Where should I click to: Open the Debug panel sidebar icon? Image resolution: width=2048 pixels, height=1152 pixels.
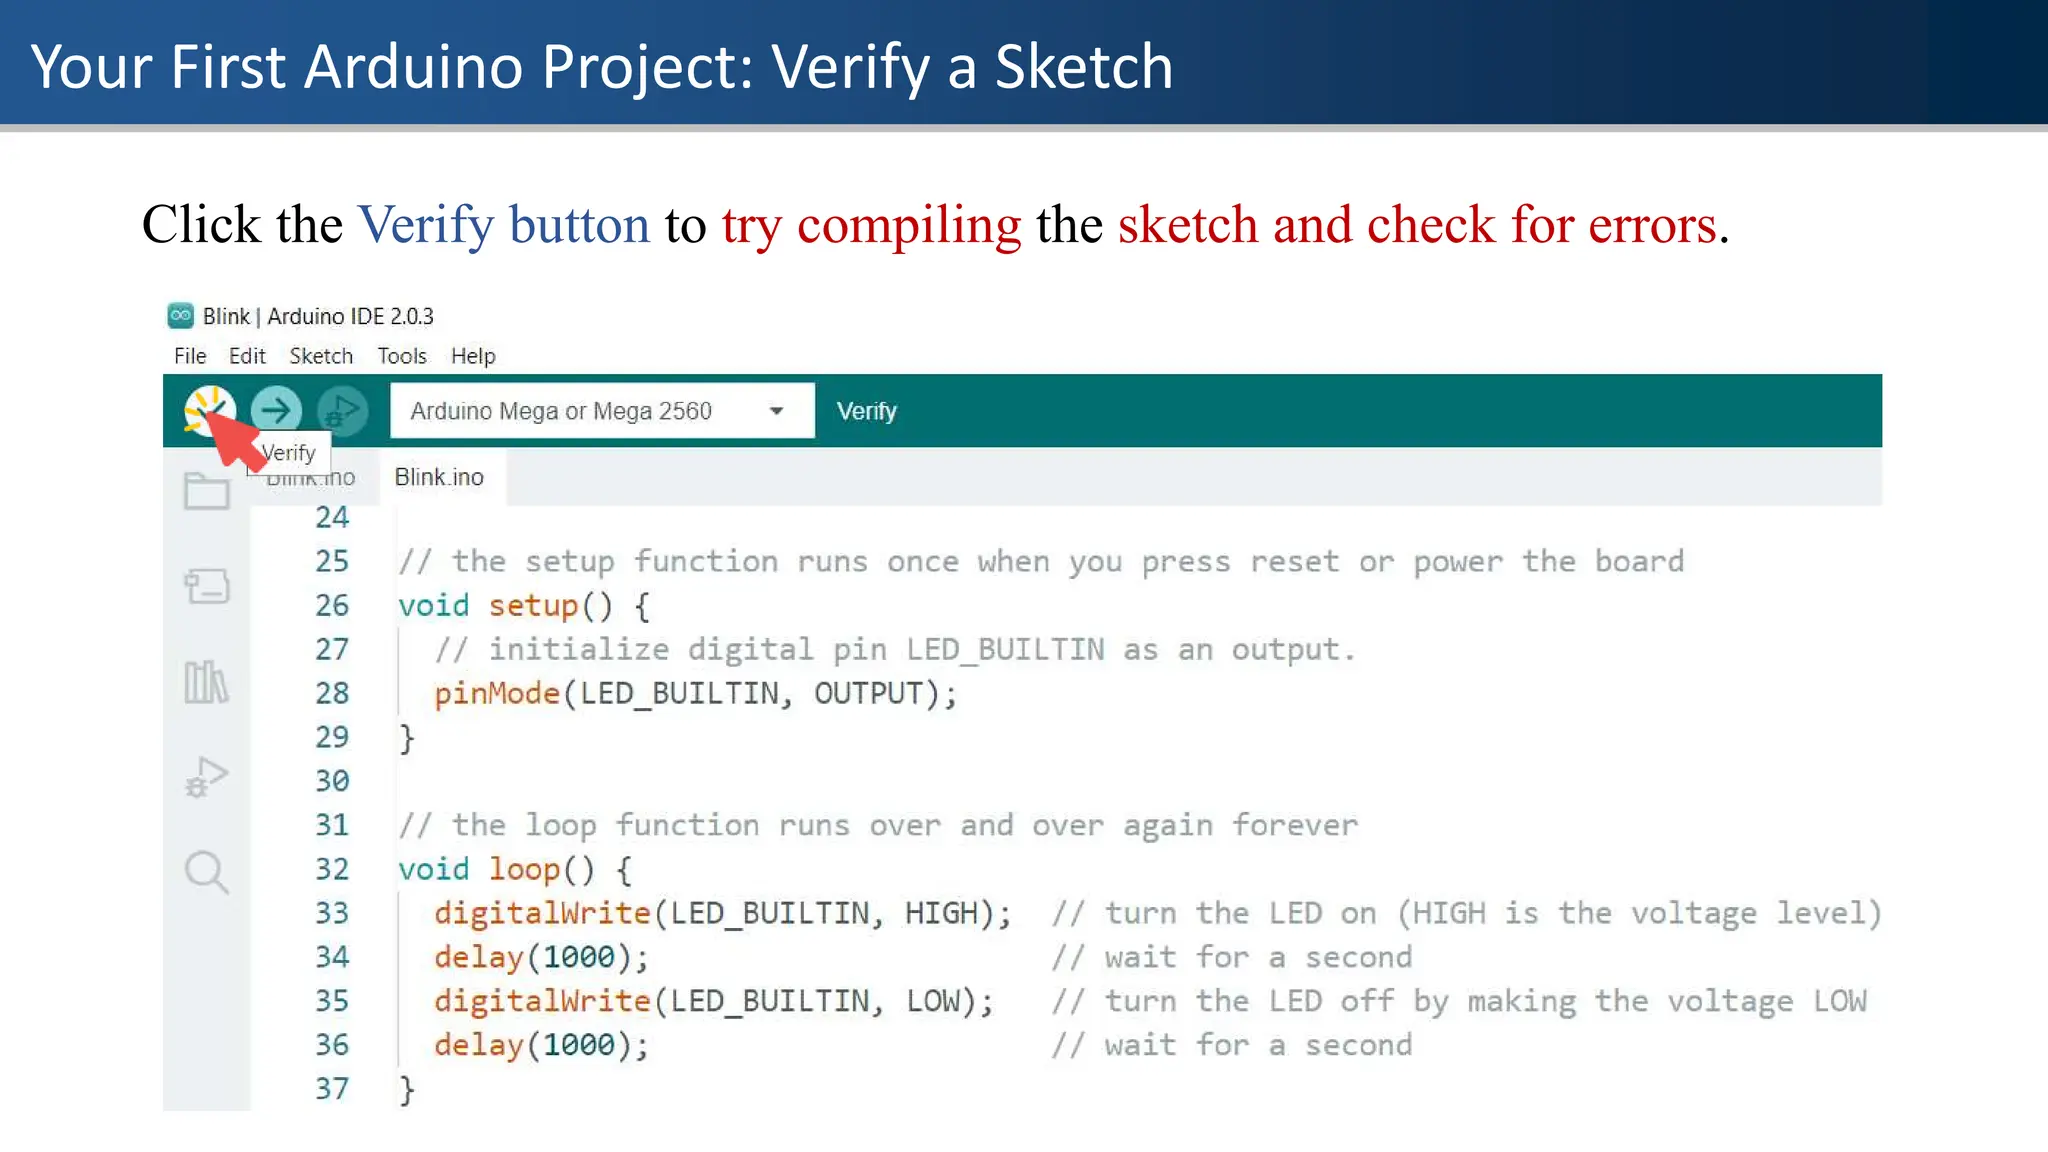click(207, 777)
